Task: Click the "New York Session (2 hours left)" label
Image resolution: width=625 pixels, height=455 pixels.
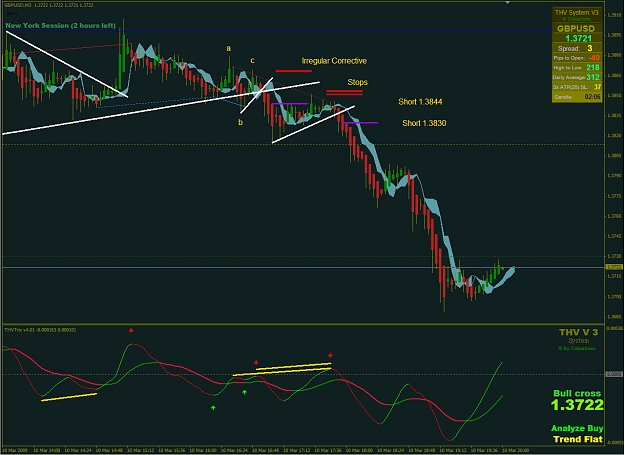Action: pyautogui.click(x=61, y=25)
